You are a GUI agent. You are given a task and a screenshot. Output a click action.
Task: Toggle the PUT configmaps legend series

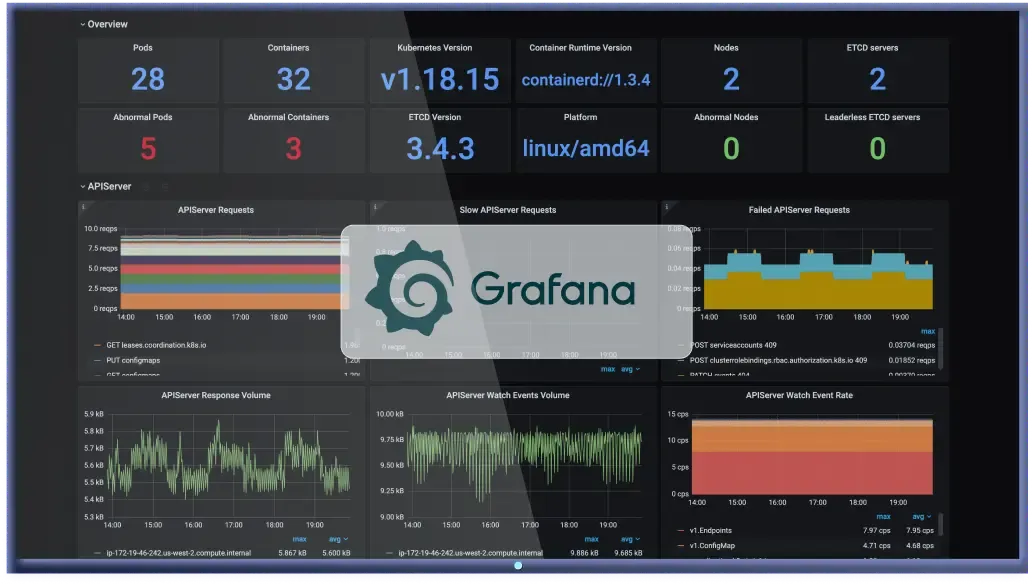[x=133, y=361]
